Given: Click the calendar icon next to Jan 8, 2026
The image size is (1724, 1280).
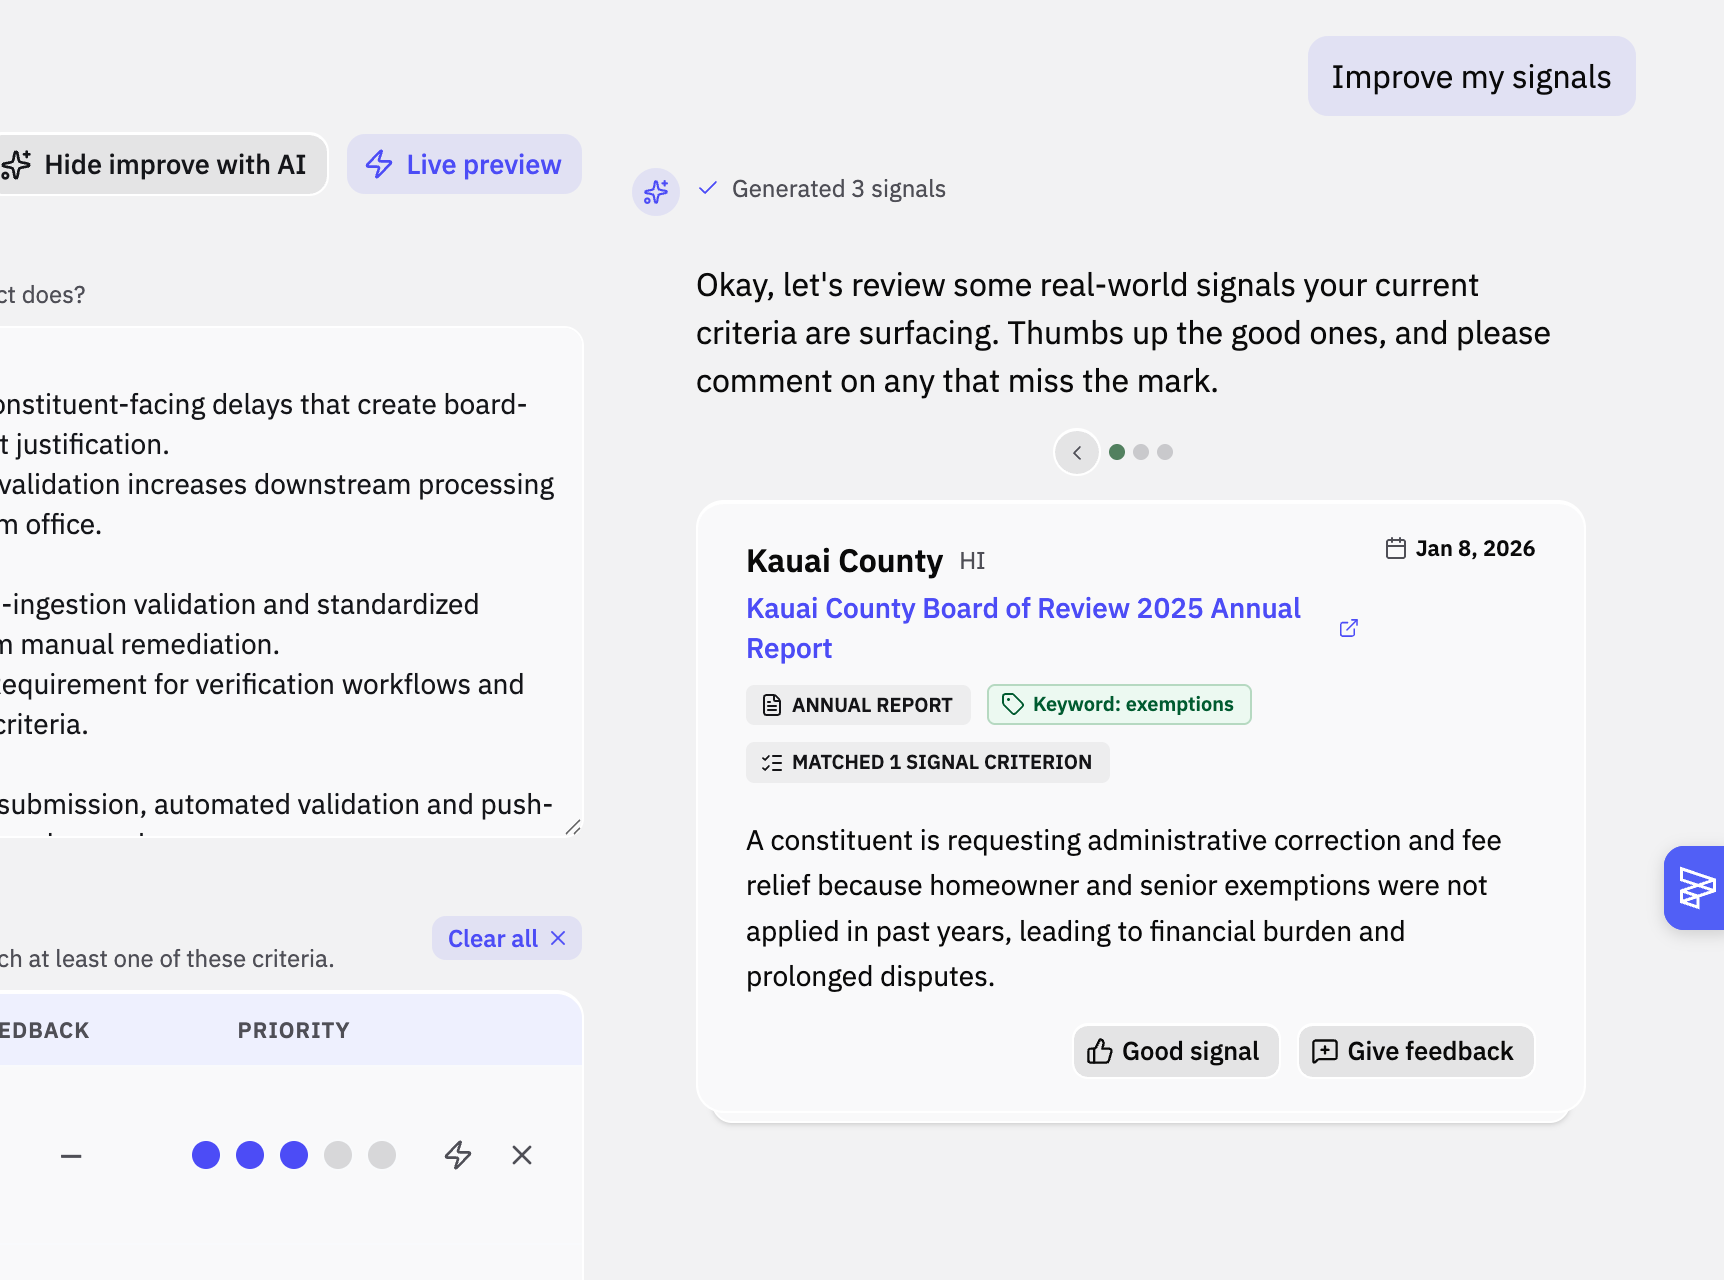Looking at the screenshot, I should 1396,548.
